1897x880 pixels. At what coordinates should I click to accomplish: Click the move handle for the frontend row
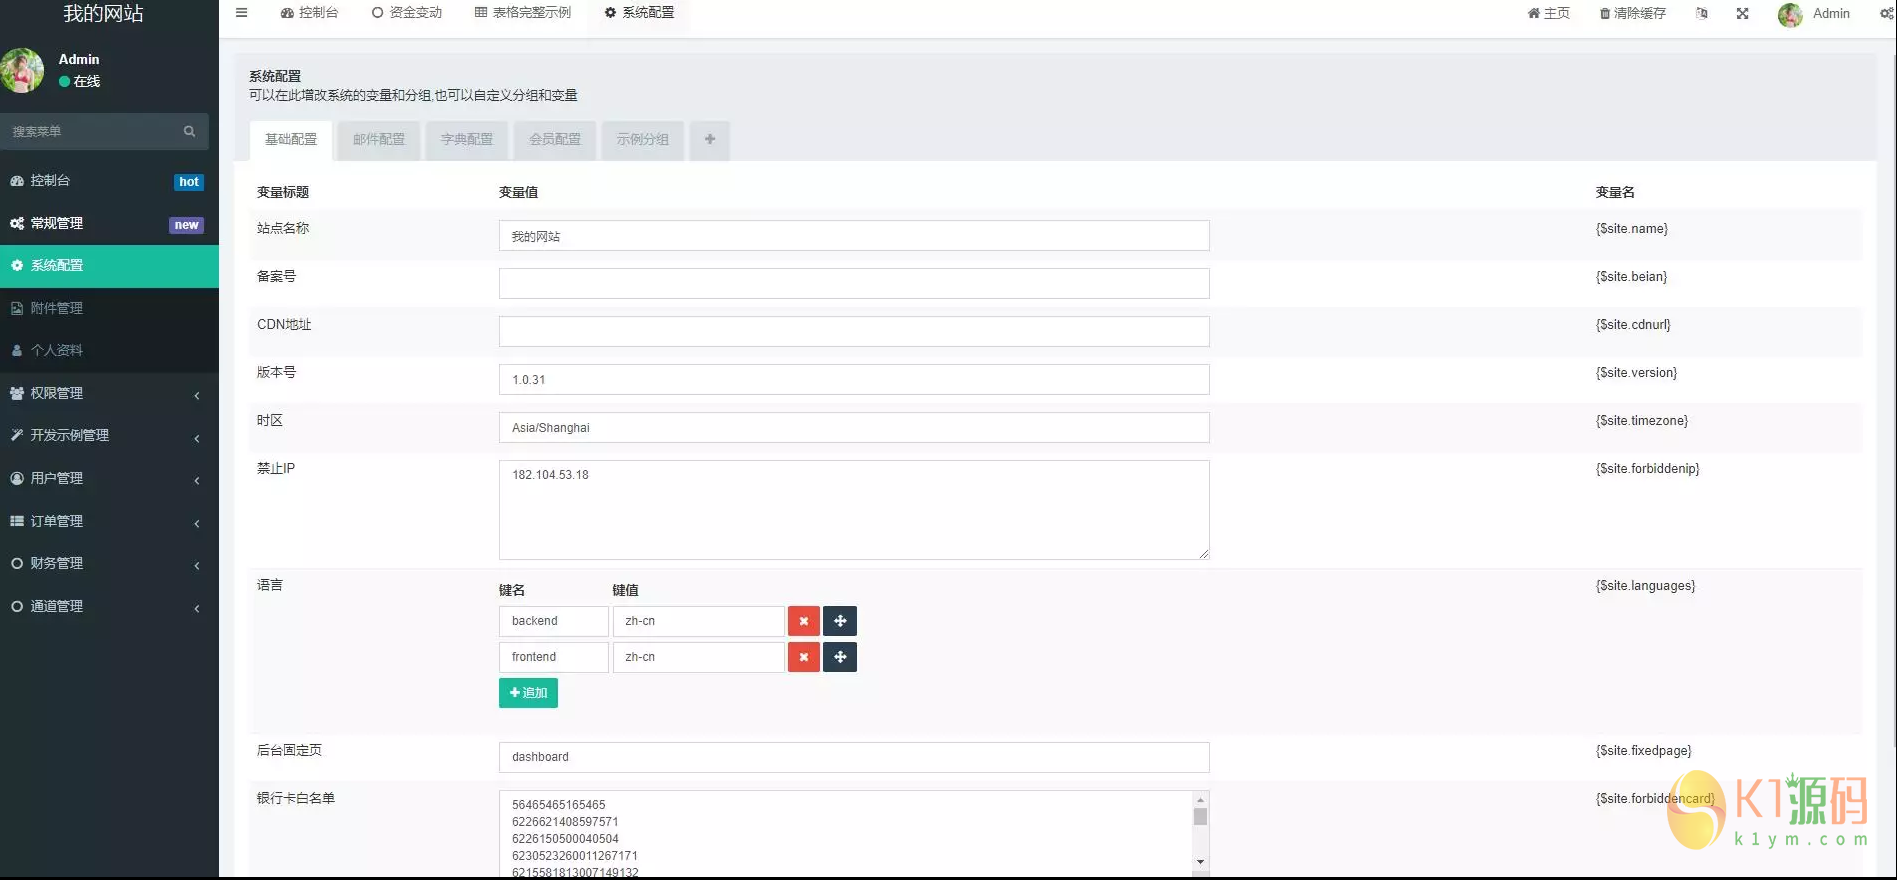840,657
